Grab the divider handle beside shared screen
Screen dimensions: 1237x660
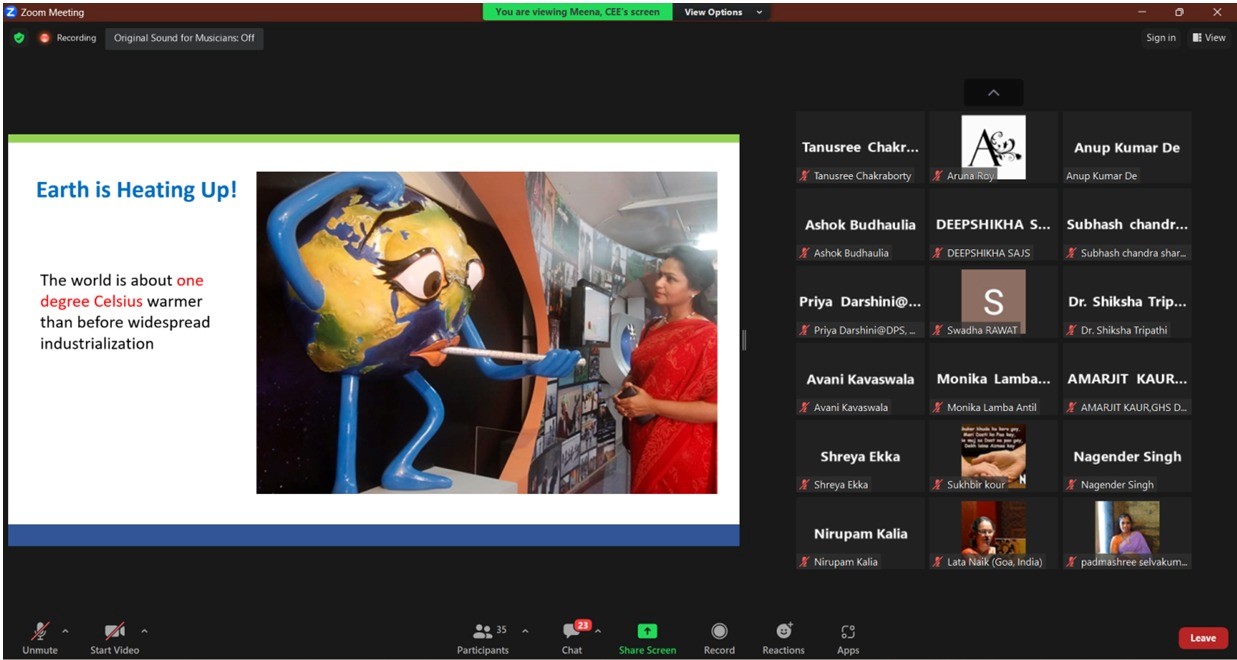click(743, 340)
